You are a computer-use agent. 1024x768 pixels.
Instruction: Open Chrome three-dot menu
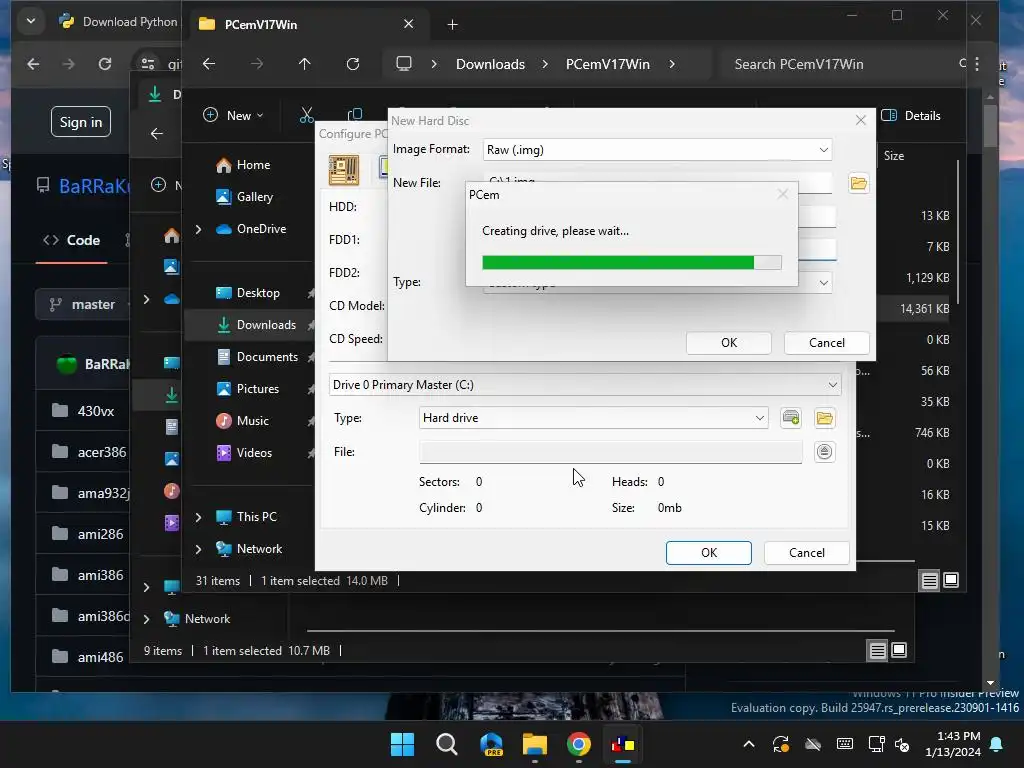point(977,64)
